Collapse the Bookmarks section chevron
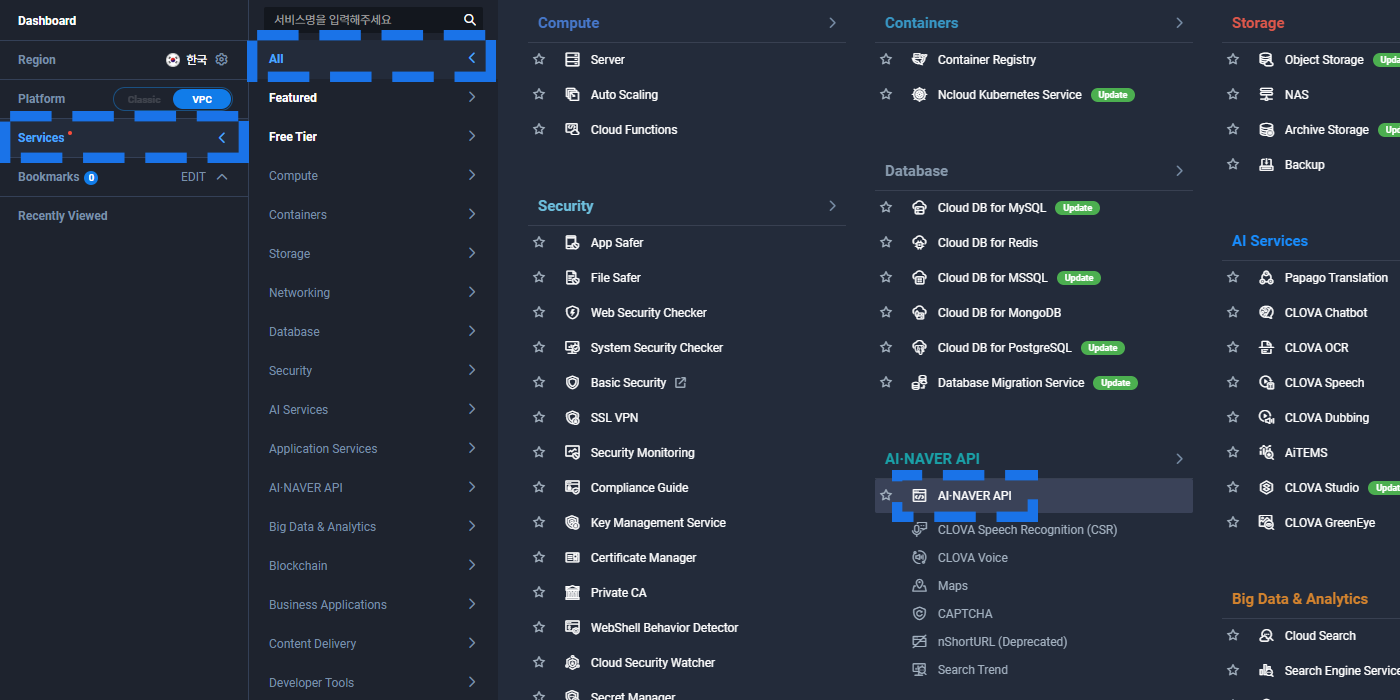The image size is (1400, 700). 222,177
